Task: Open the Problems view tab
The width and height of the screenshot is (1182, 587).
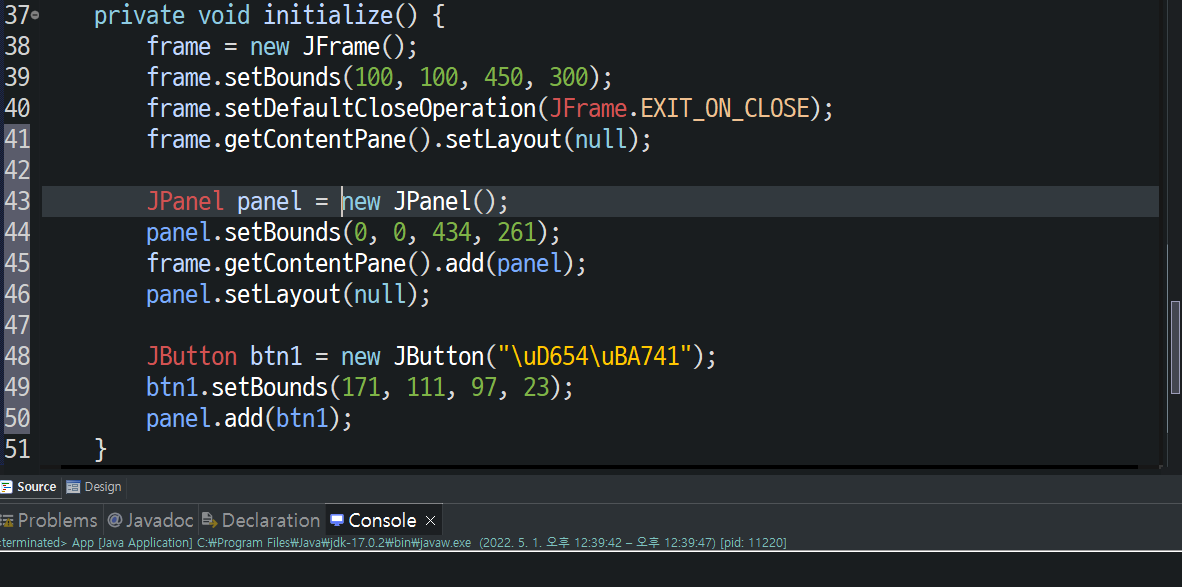Action: pyautogui.click(x=50, y=521)
